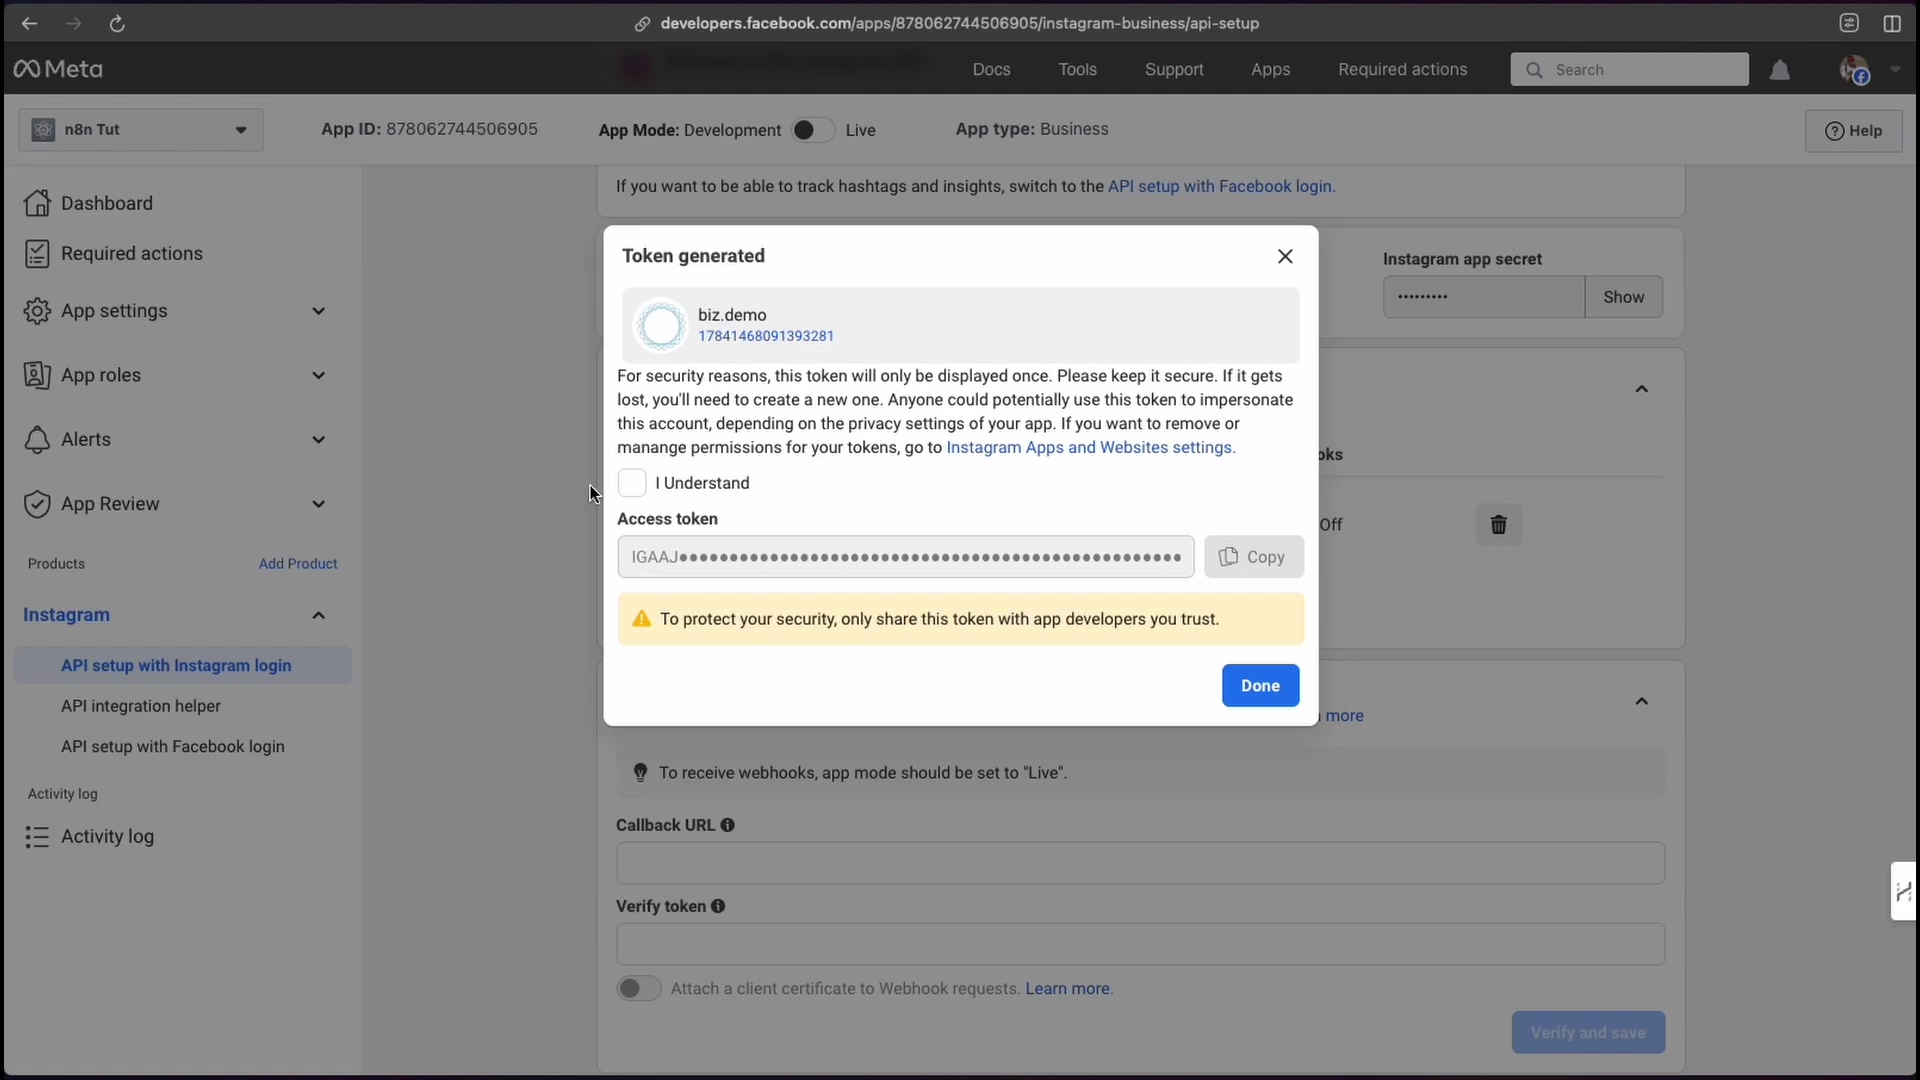Select API setup with Facebook login sidebar item

173,747
